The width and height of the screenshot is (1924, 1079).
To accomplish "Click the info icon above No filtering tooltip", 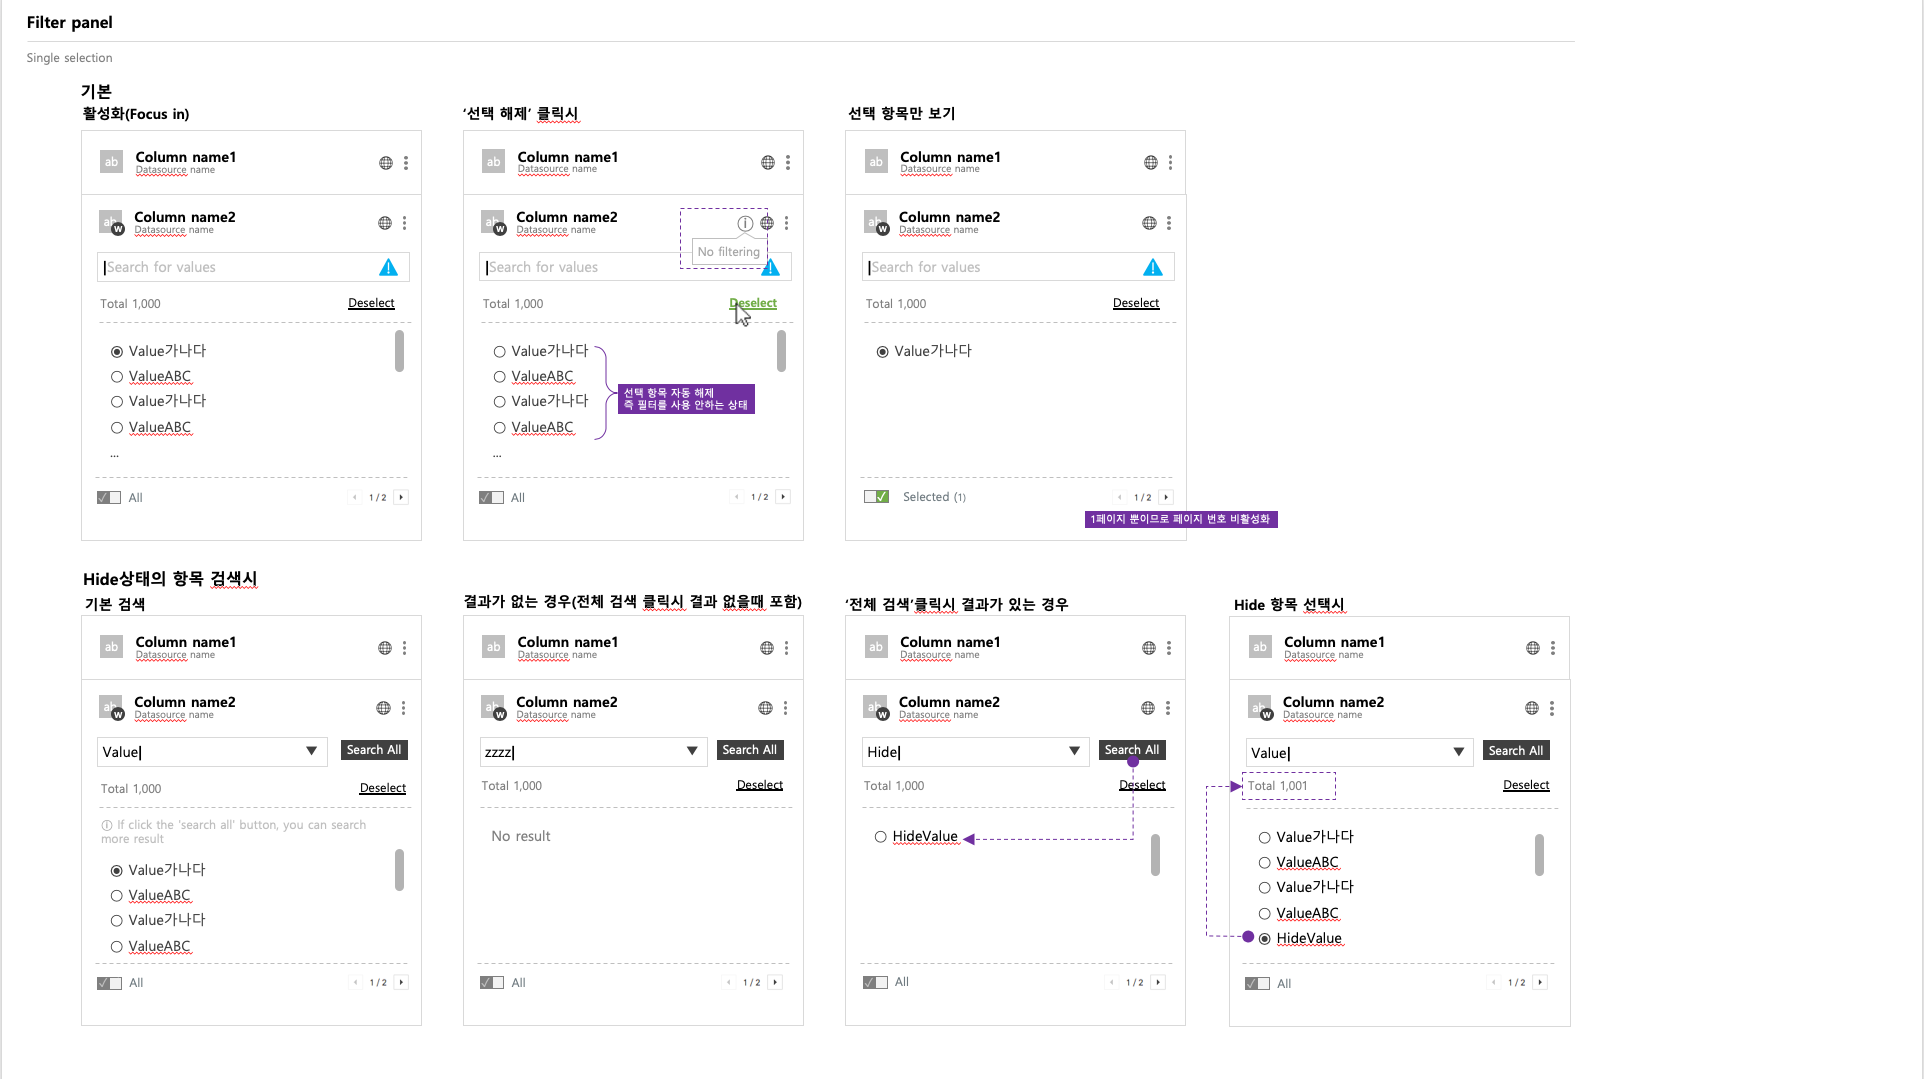I will tap(745, 223).
